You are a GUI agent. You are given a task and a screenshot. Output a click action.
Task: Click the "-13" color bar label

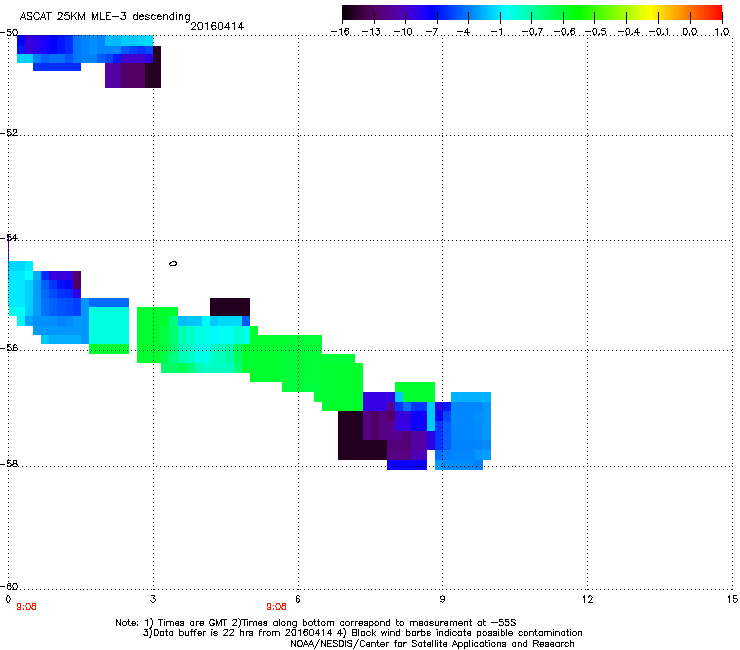[x=371, y=32]
